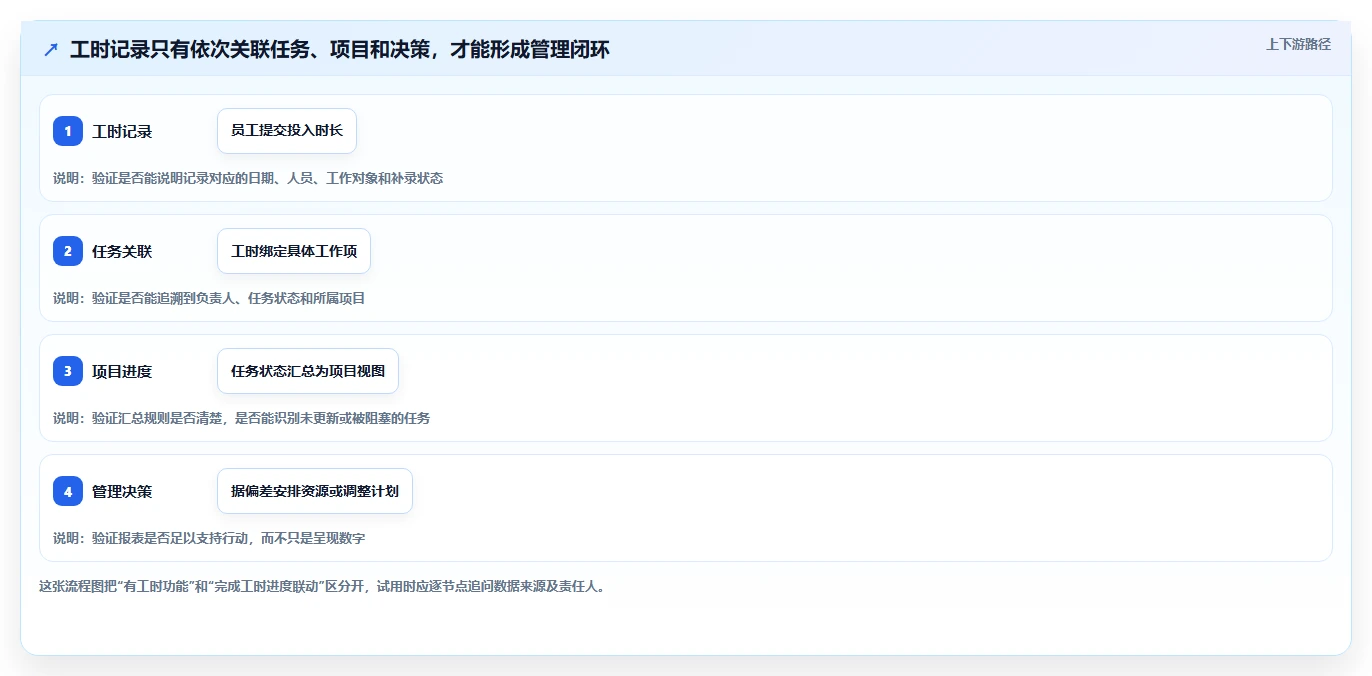Click note about 负责人、任务状态和所属项目

pyautogui.click(x=209, y=298)
